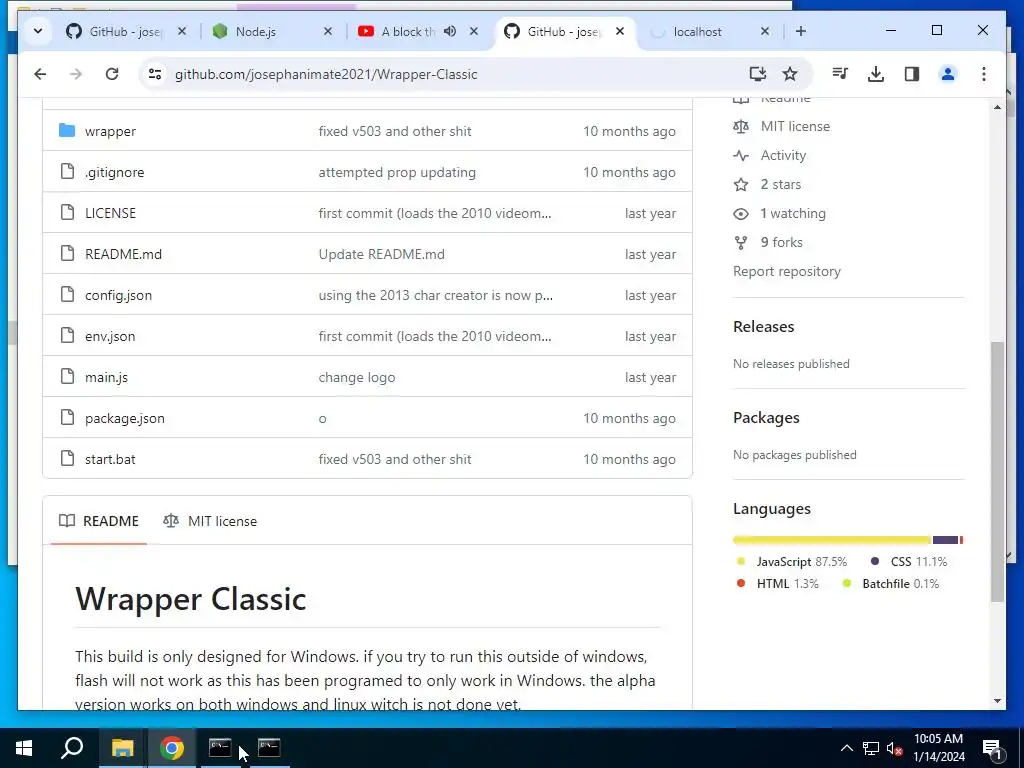Select the MIT license tab

tap(210, 521)
